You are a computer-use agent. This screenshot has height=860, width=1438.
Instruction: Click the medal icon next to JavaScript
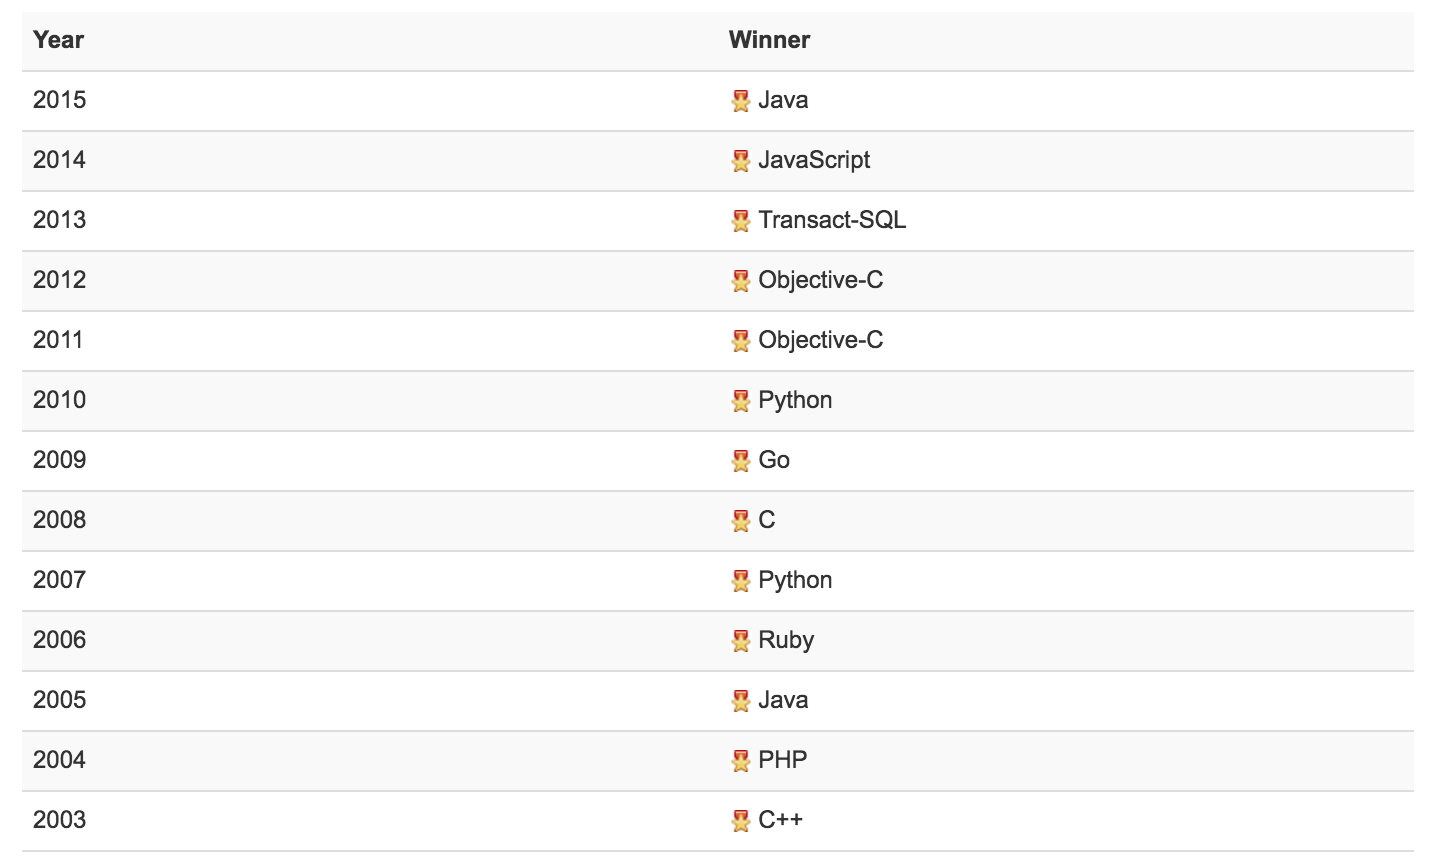[x=740, y=161]
